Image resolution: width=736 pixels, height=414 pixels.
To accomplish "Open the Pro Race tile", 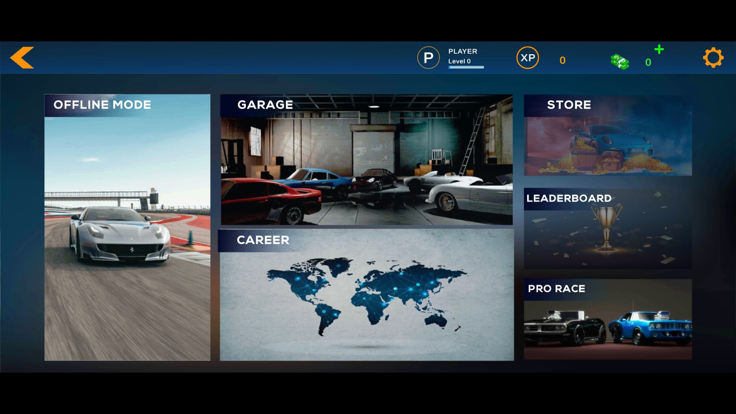I will [608, 320].
